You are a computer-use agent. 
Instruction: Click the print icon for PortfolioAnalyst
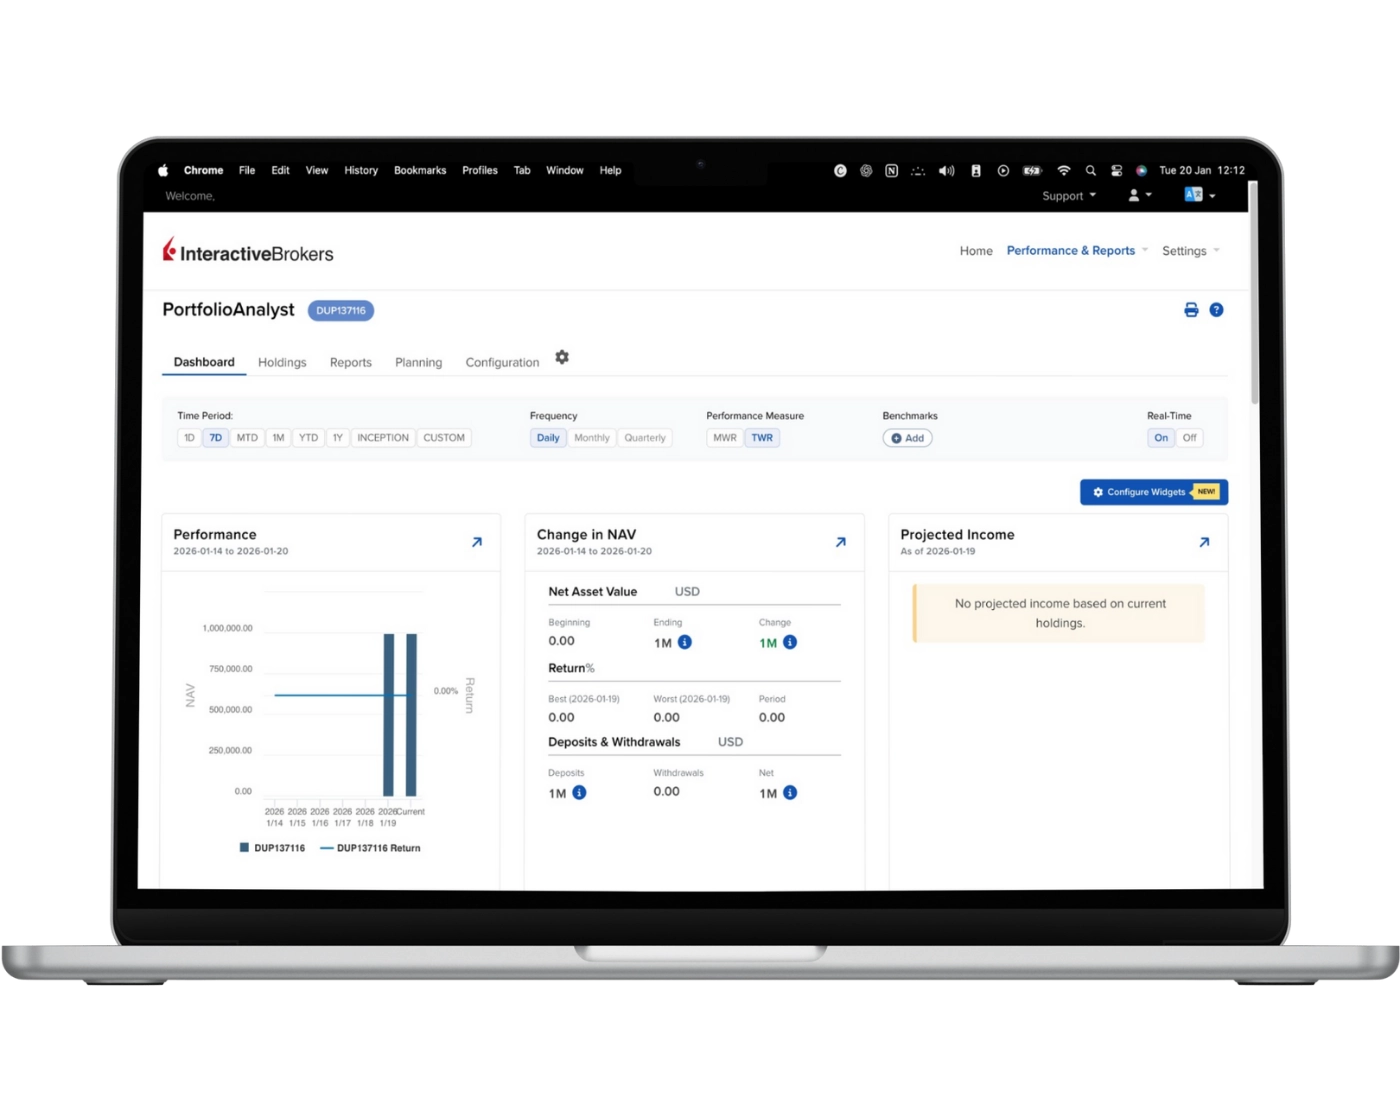[1190, 310]
